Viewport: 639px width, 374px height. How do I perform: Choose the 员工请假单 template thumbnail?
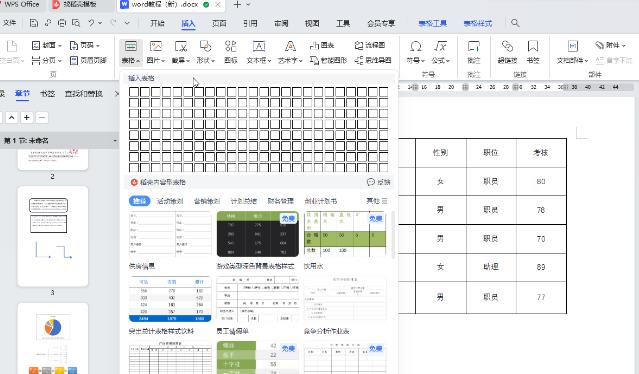coord(258,299)
